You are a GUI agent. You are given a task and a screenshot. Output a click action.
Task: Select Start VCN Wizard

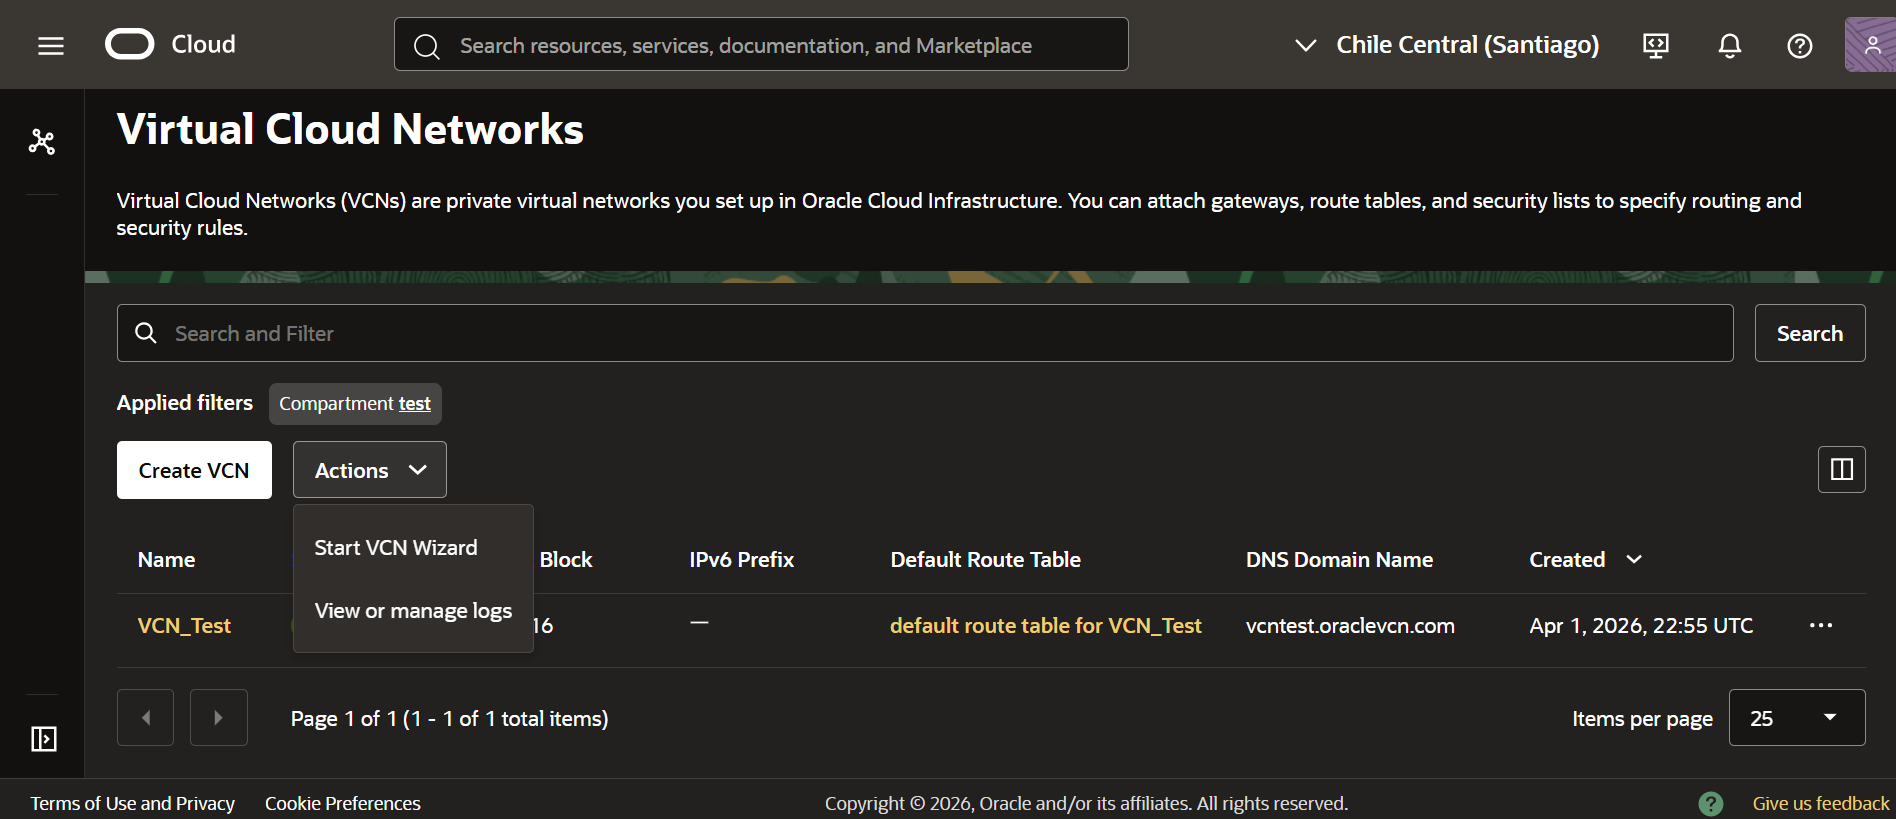click(x=396, y=548)
